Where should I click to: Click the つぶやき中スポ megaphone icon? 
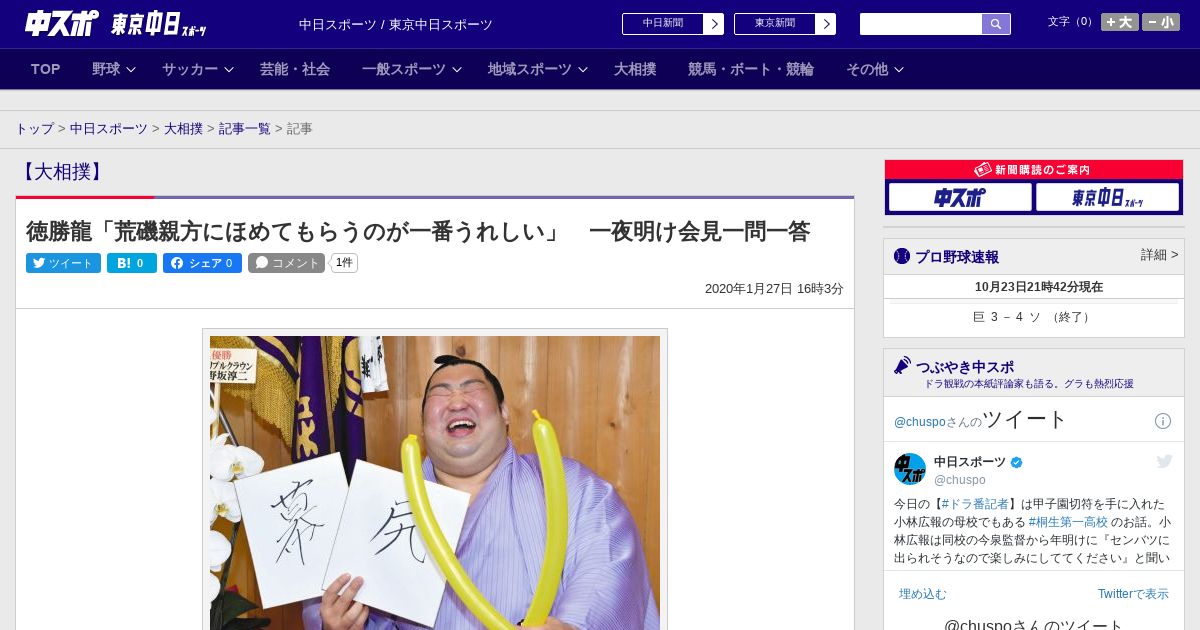pos(903,366)
